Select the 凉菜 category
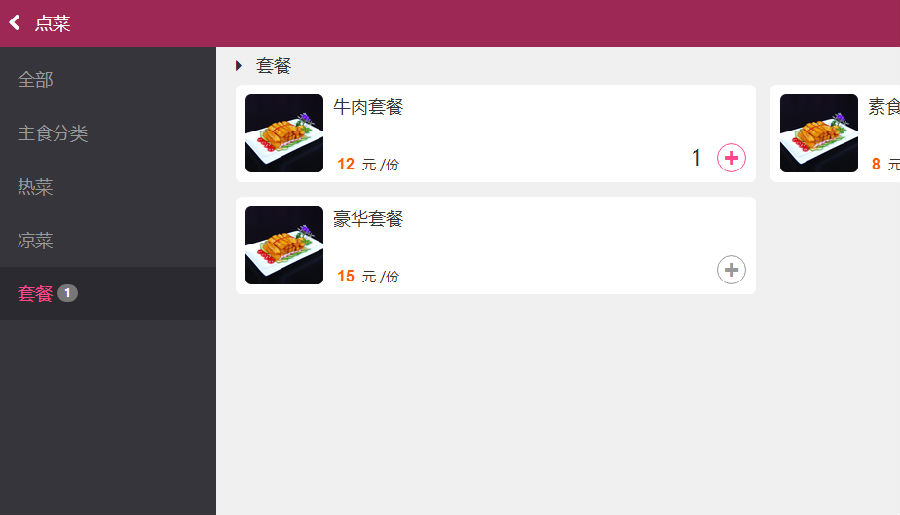This screenshot has height=515, width=900. point(36,240)
